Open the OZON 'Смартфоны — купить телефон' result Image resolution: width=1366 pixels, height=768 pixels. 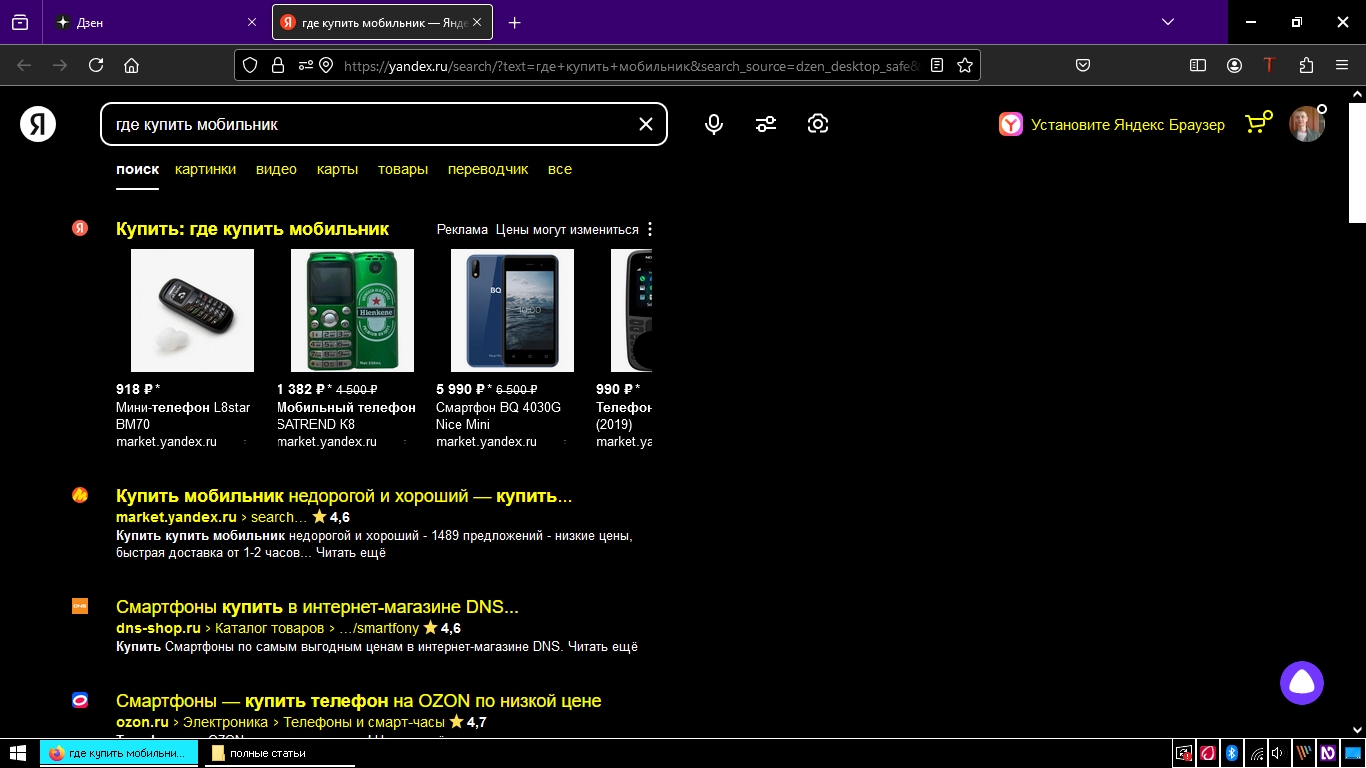click(x=358, y=701)
